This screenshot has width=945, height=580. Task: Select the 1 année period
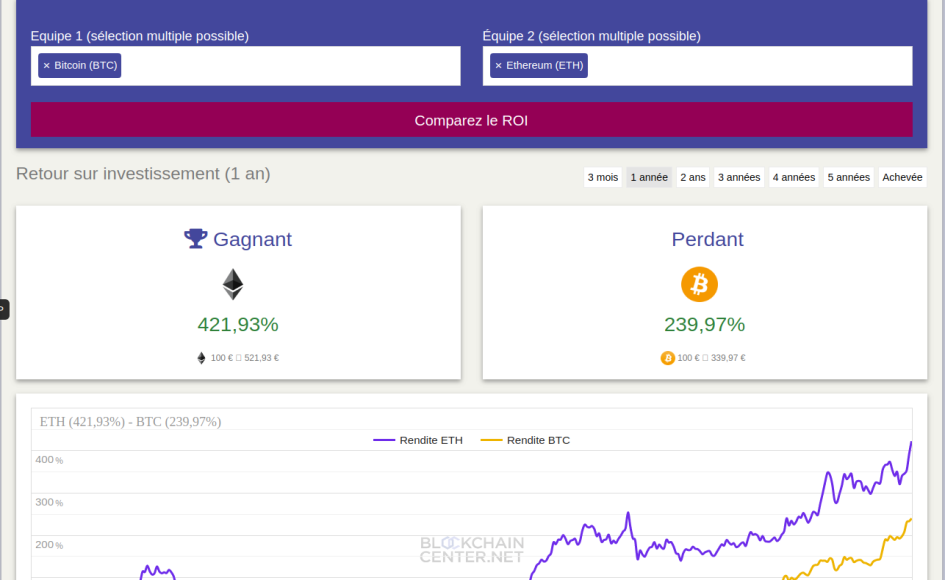tap(649, 177)
